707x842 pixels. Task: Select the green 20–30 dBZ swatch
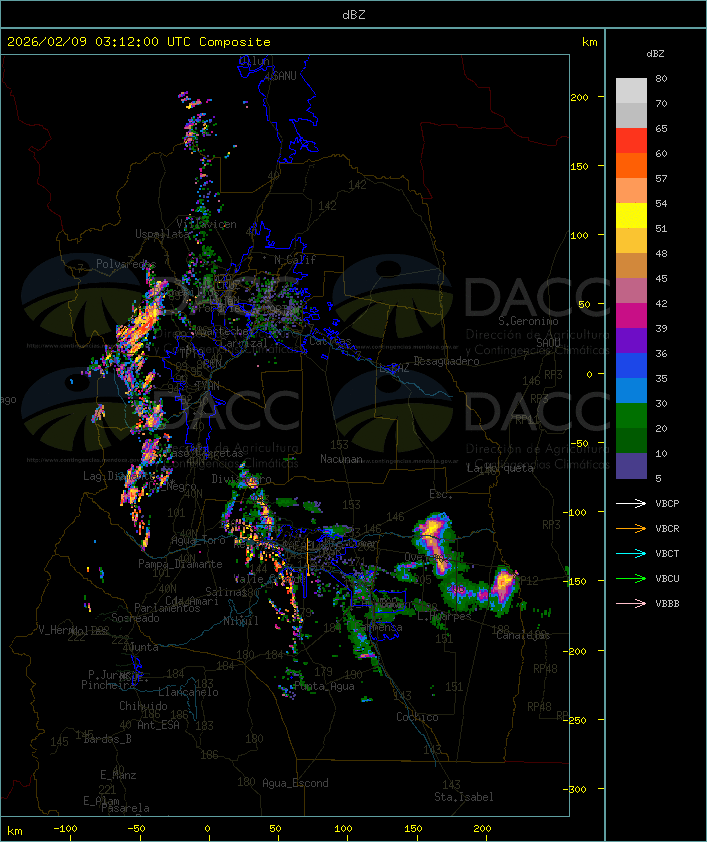tap(631, 415)
